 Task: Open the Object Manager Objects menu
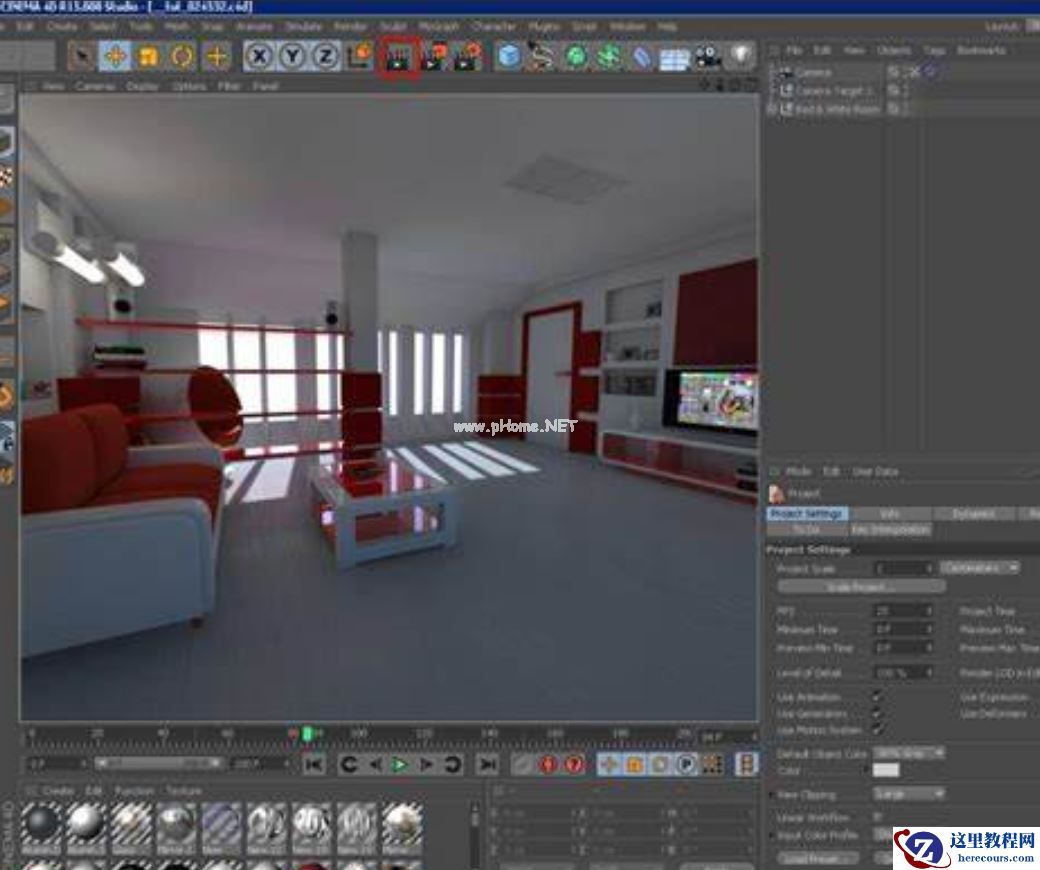coord(893,50)
